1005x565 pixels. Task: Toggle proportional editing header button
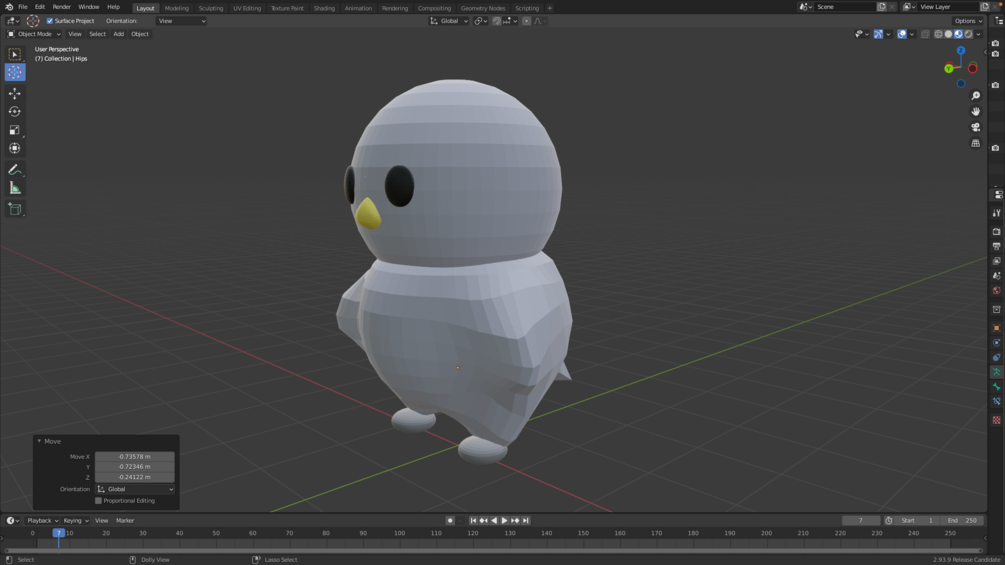point(526,21)
